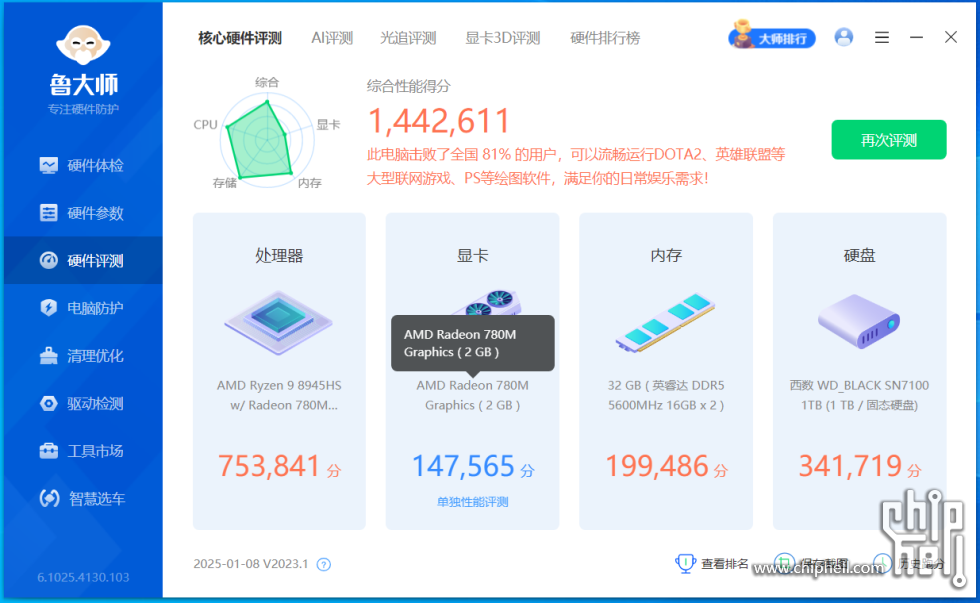Click the 处理器 card title
The width and height of the screenshot is (980, 603).
point(279,256)
